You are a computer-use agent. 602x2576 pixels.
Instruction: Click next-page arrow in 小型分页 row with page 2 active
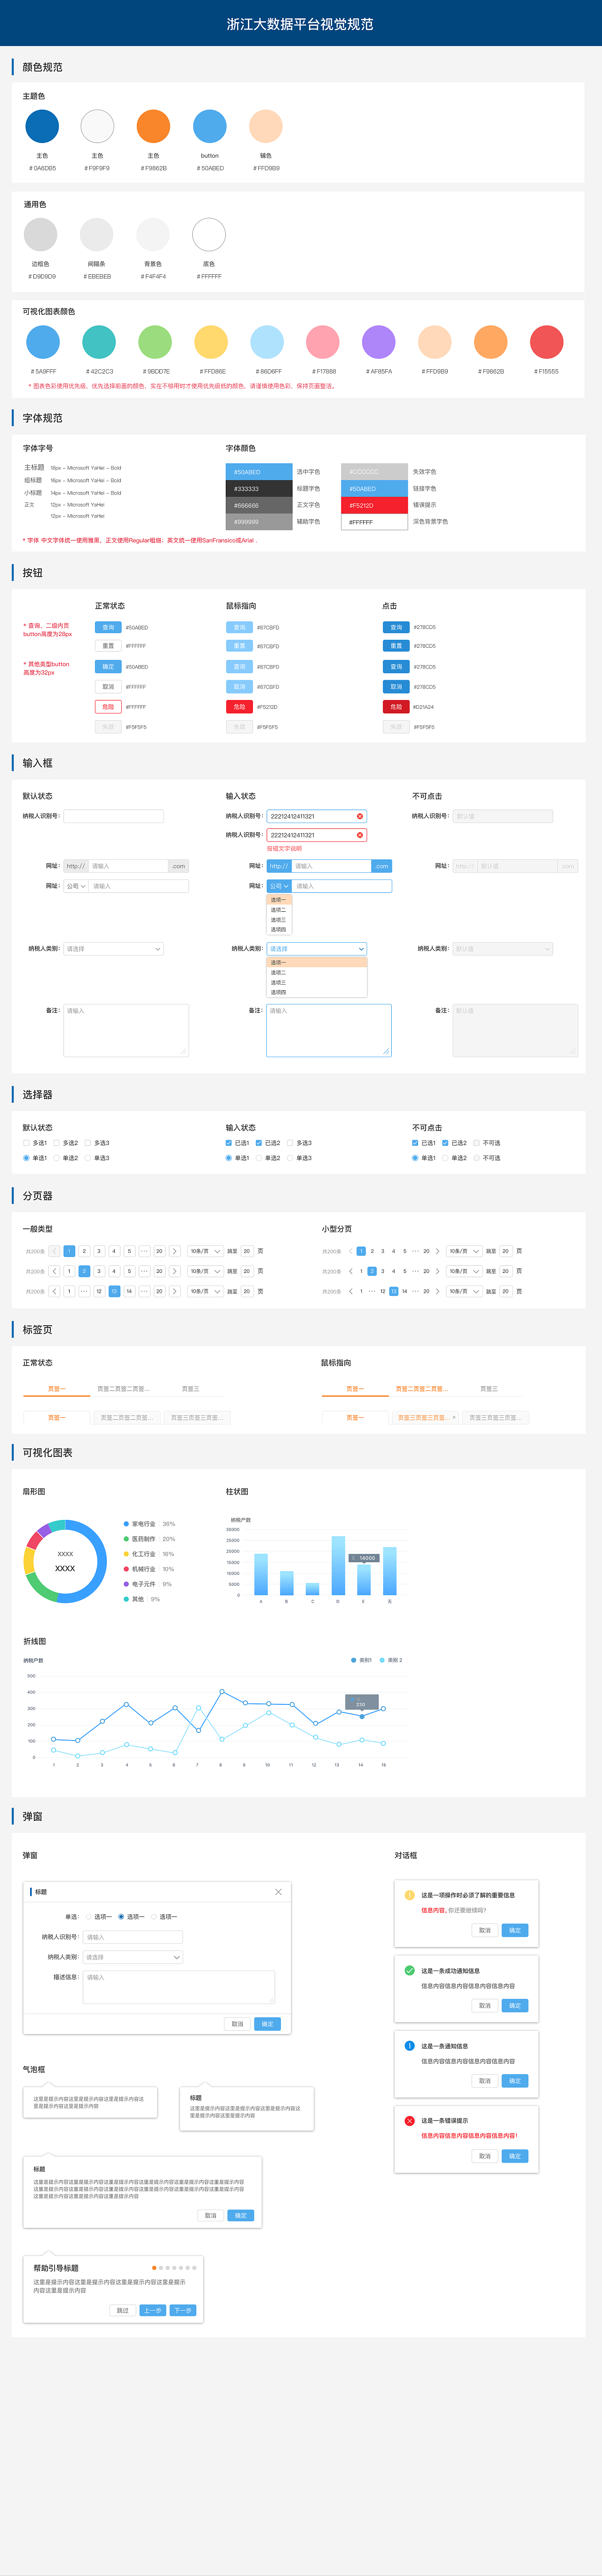(437, 1271)
